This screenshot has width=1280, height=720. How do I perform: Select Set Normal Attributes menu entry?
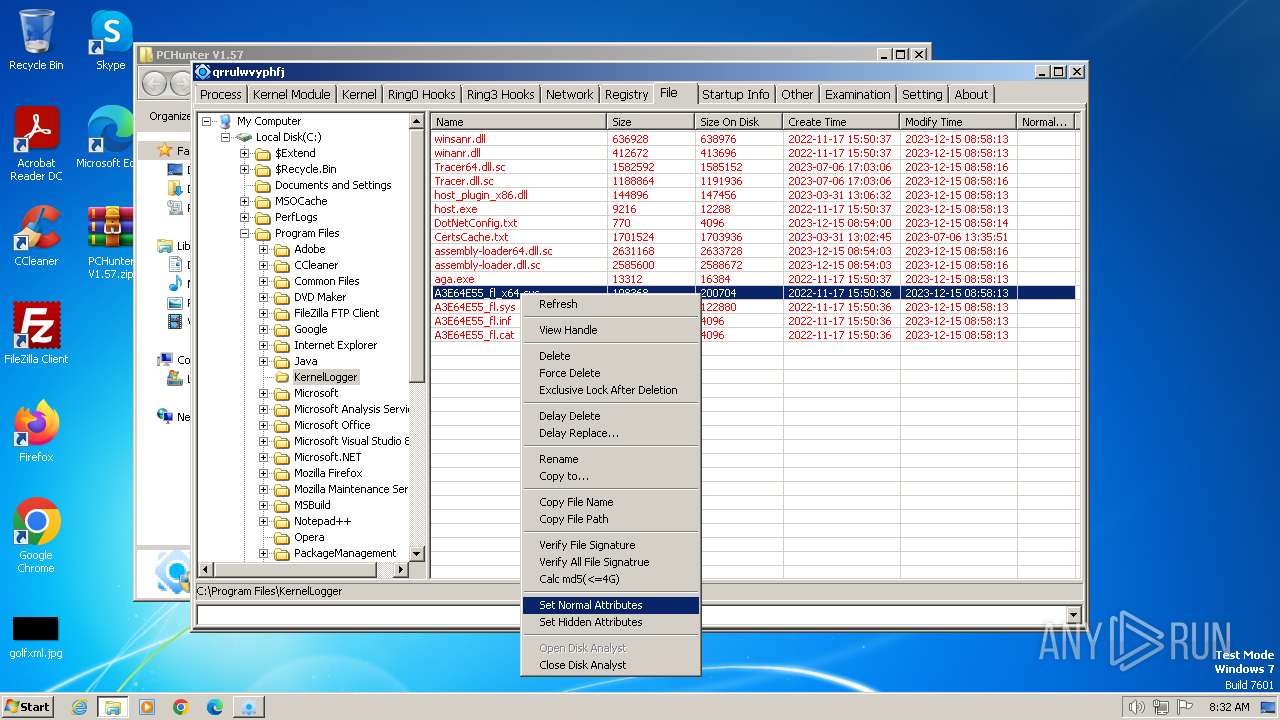610,605
